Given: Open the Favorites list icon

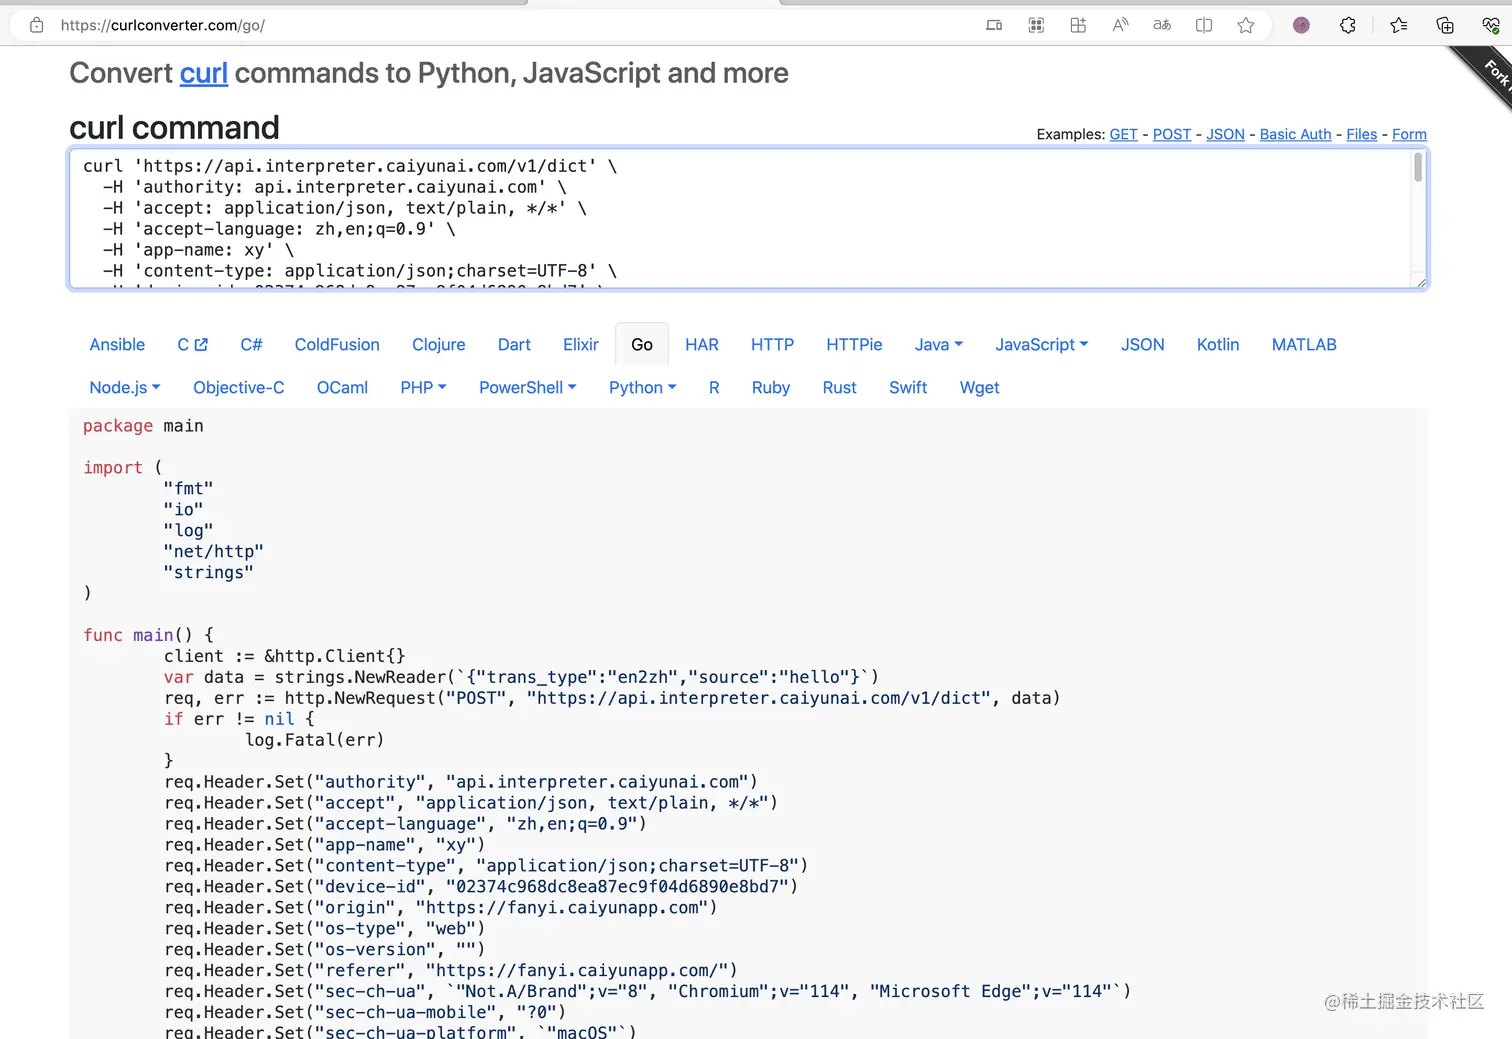Looking at the screenshot, I should click(1398, 25).
